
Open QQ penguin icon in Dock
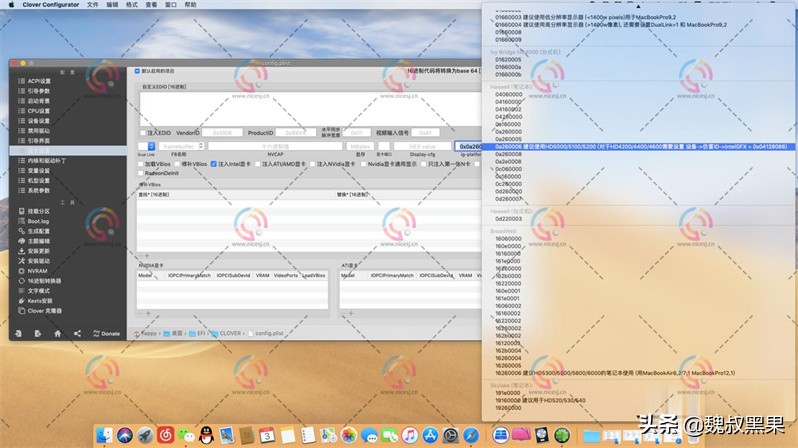[206, 435]
